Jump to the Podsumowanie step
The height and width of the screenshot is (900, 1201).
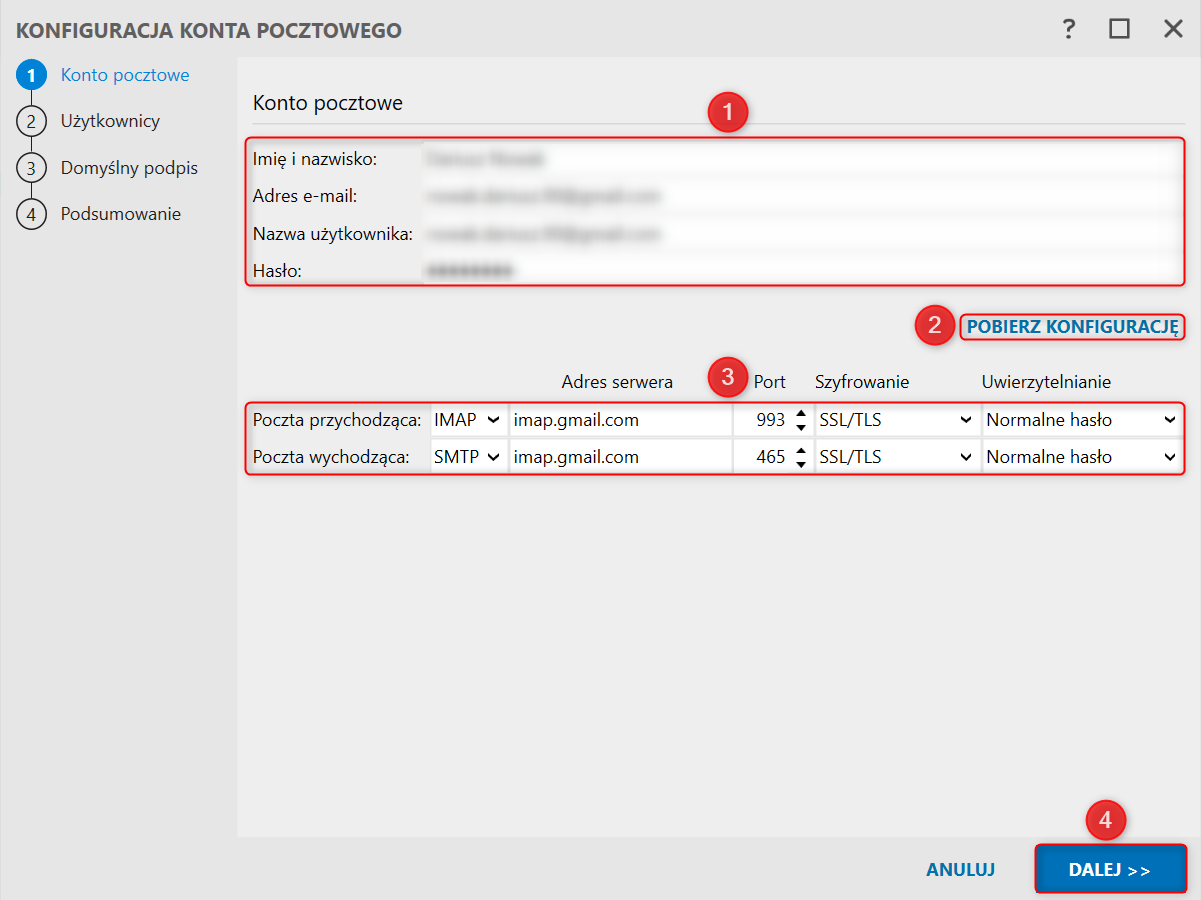pyautogui.click(x=120, y=214)
